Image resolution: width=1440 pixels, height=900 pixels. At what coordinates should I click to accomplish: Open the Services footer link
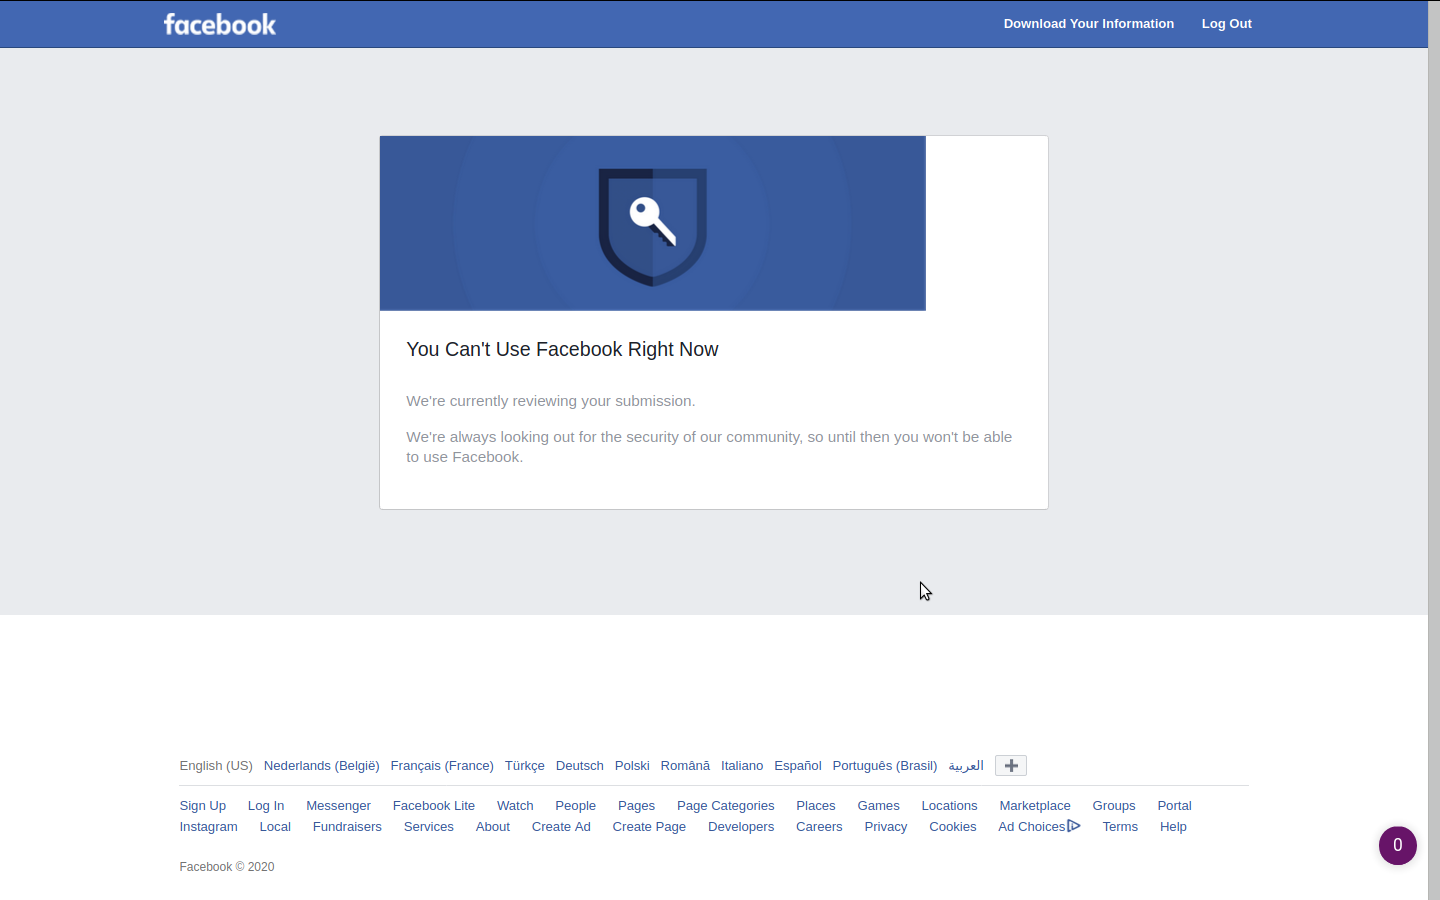(429, 827)
